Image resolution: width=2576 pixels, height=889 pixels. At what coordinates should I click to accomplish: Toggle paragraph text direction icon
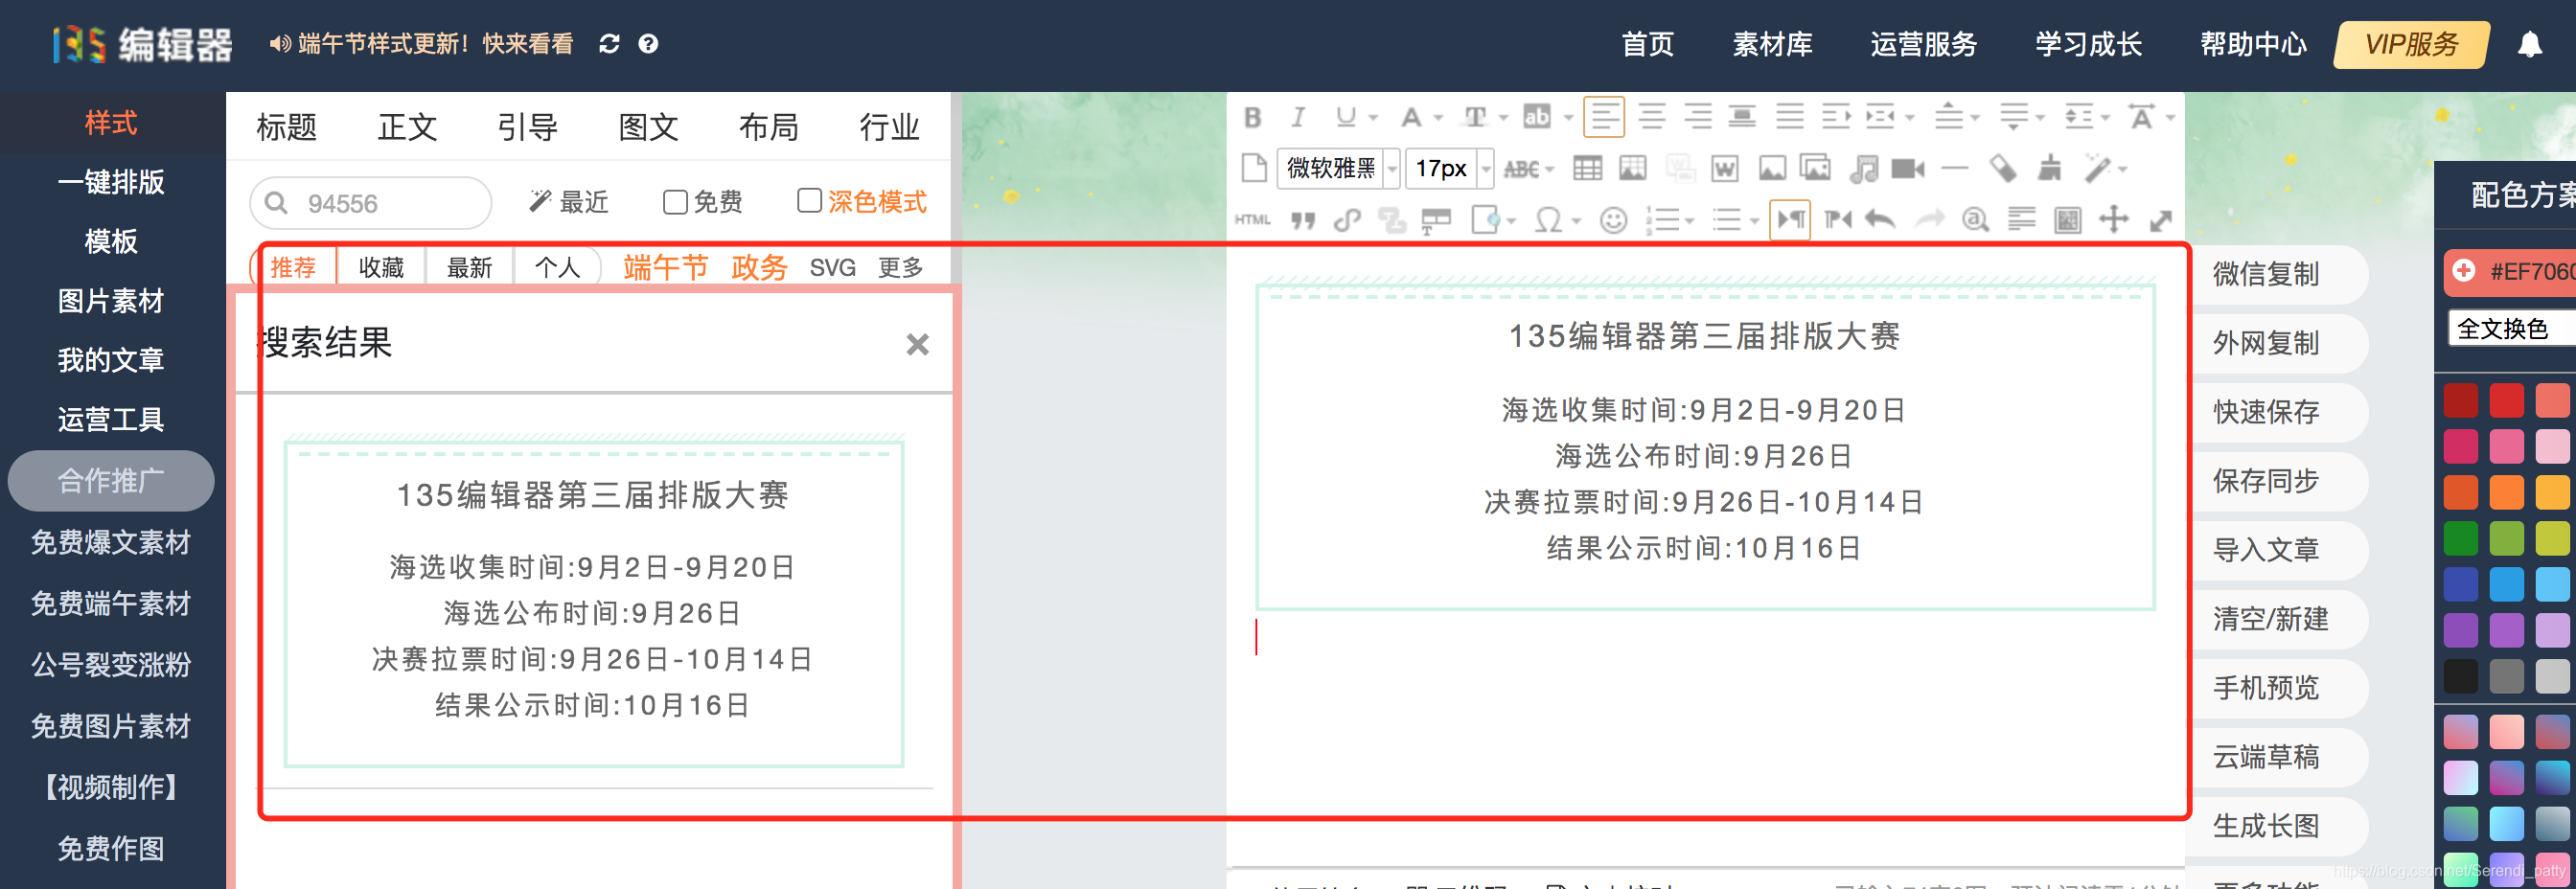(1791, 220)
